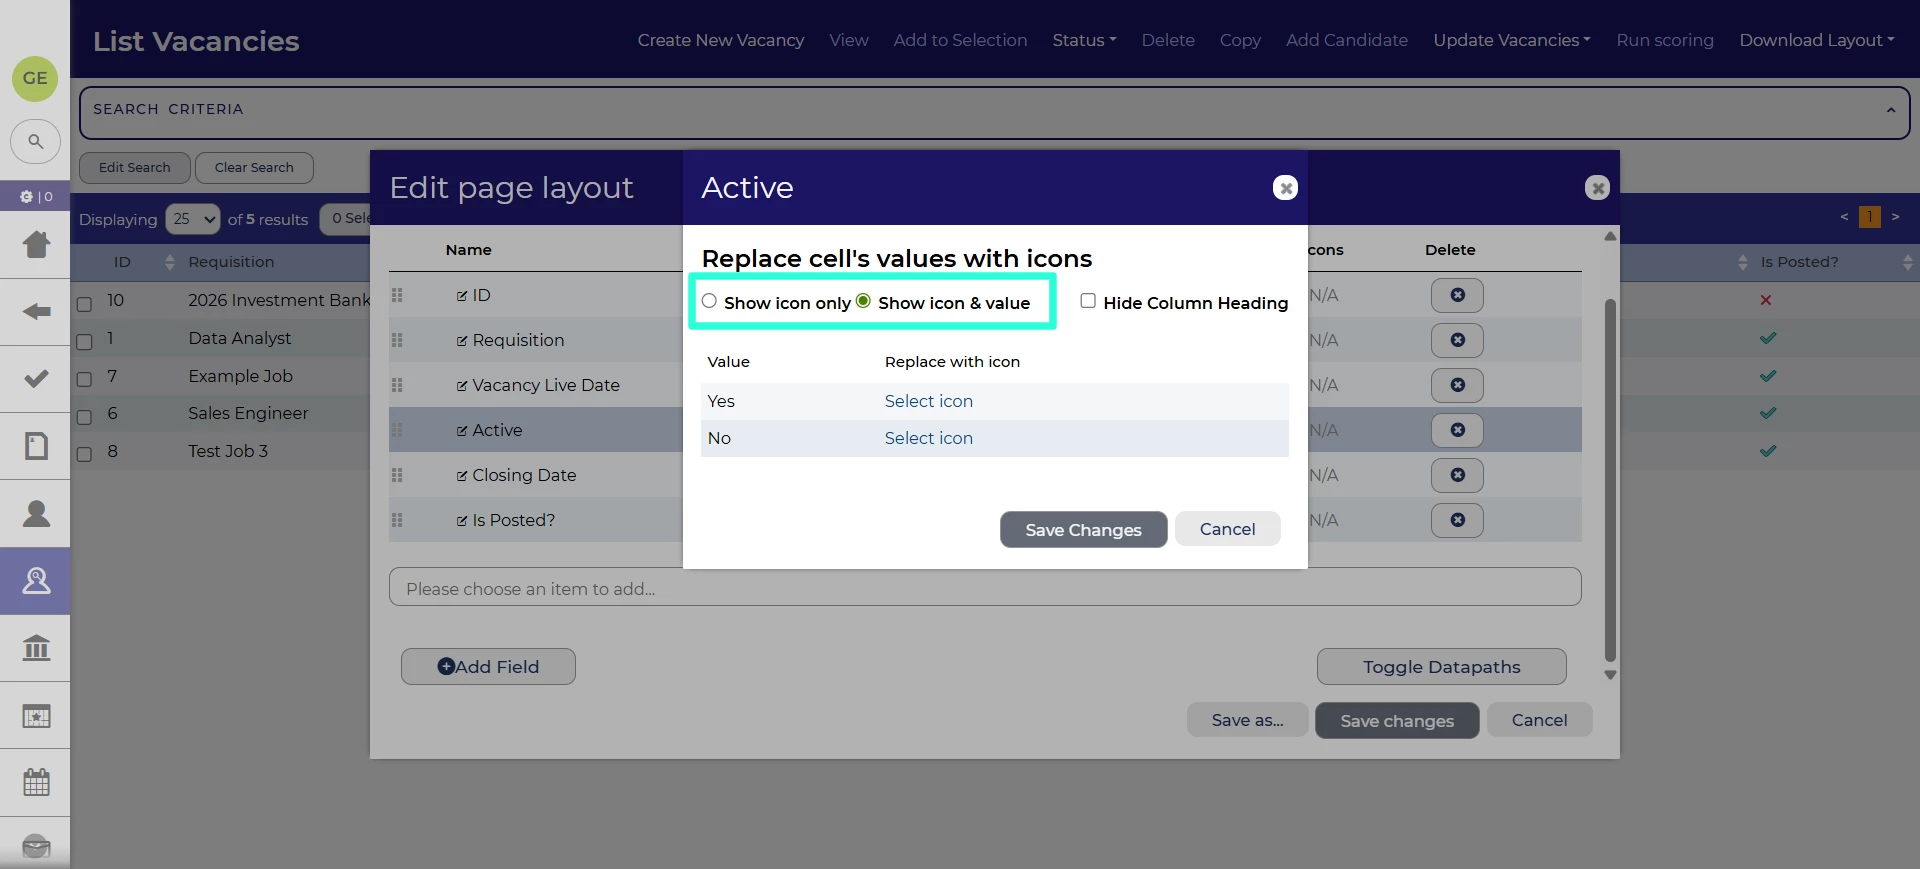Delete the Vacancy Live Date field row

pos(1457,385)
